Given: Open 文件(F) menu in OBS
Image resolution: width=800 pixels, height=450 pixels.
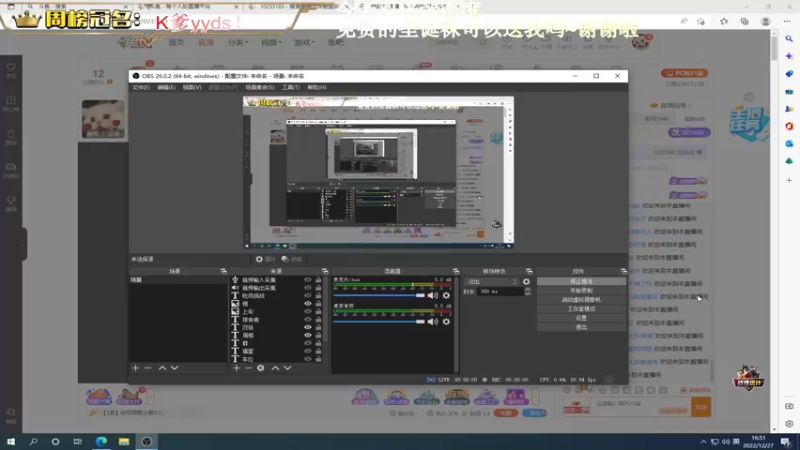Looking at the screenshot, I should click(141, 88).
